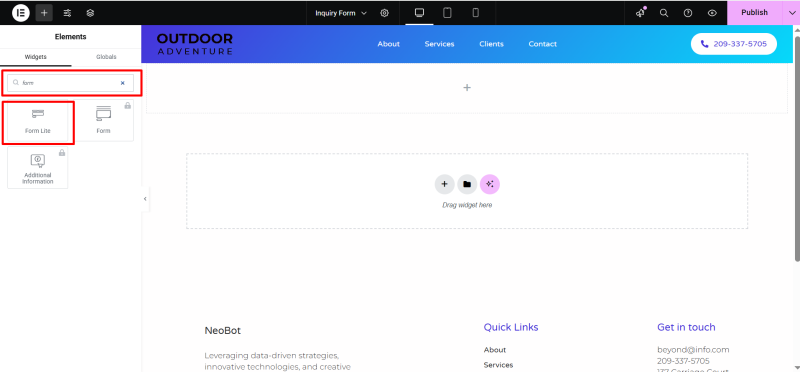Click the widget search input field
Viewport: 800px width, 372px height.
point(70,83)
